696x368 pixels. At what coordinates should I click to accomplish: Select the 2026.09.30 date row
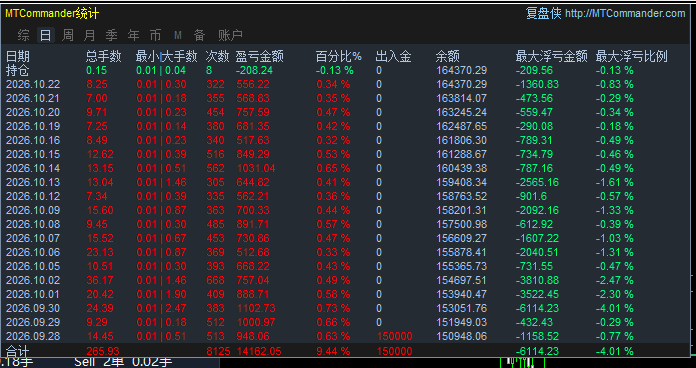32,309
